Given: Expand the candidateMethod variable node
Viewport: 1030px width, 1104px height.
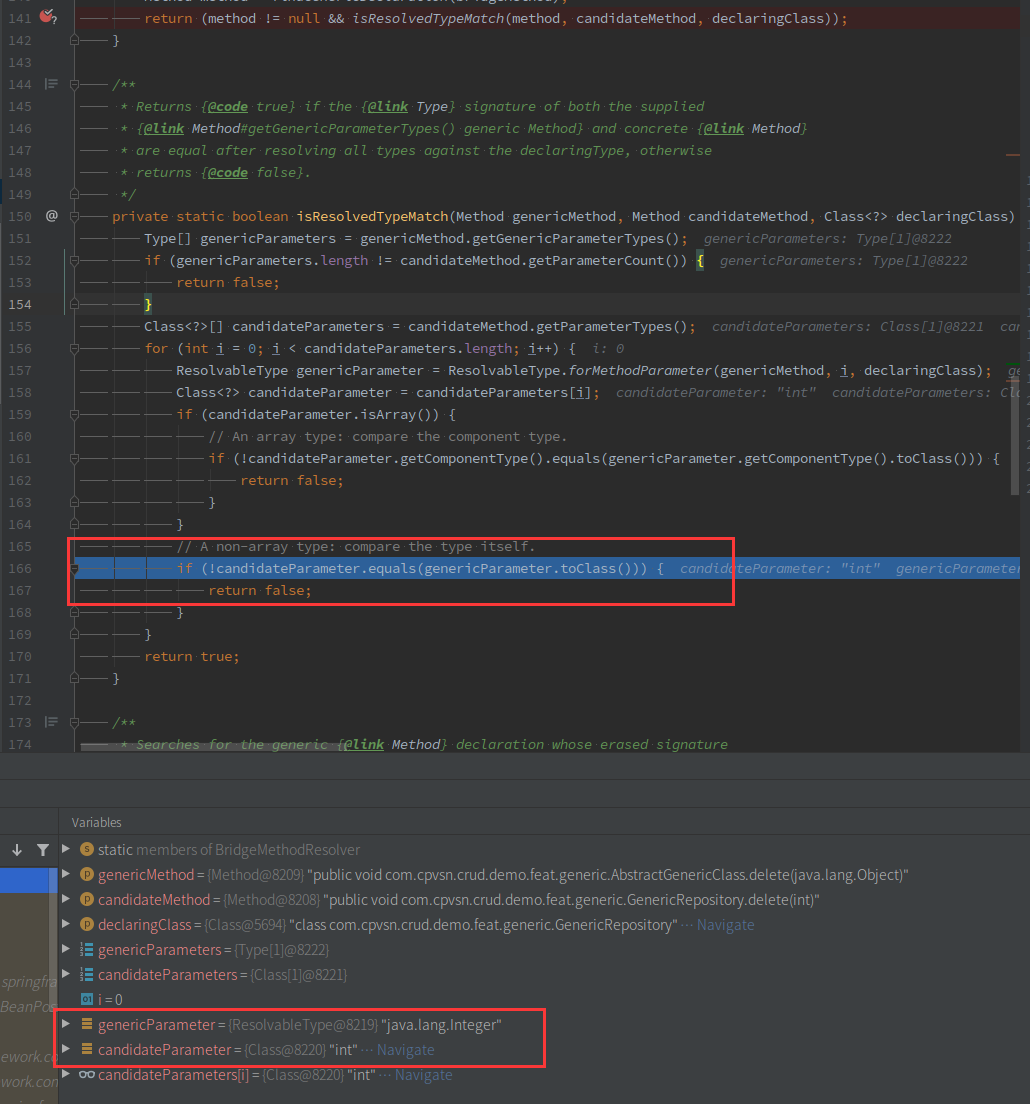Looking at the screenshot, I should 66,899.
